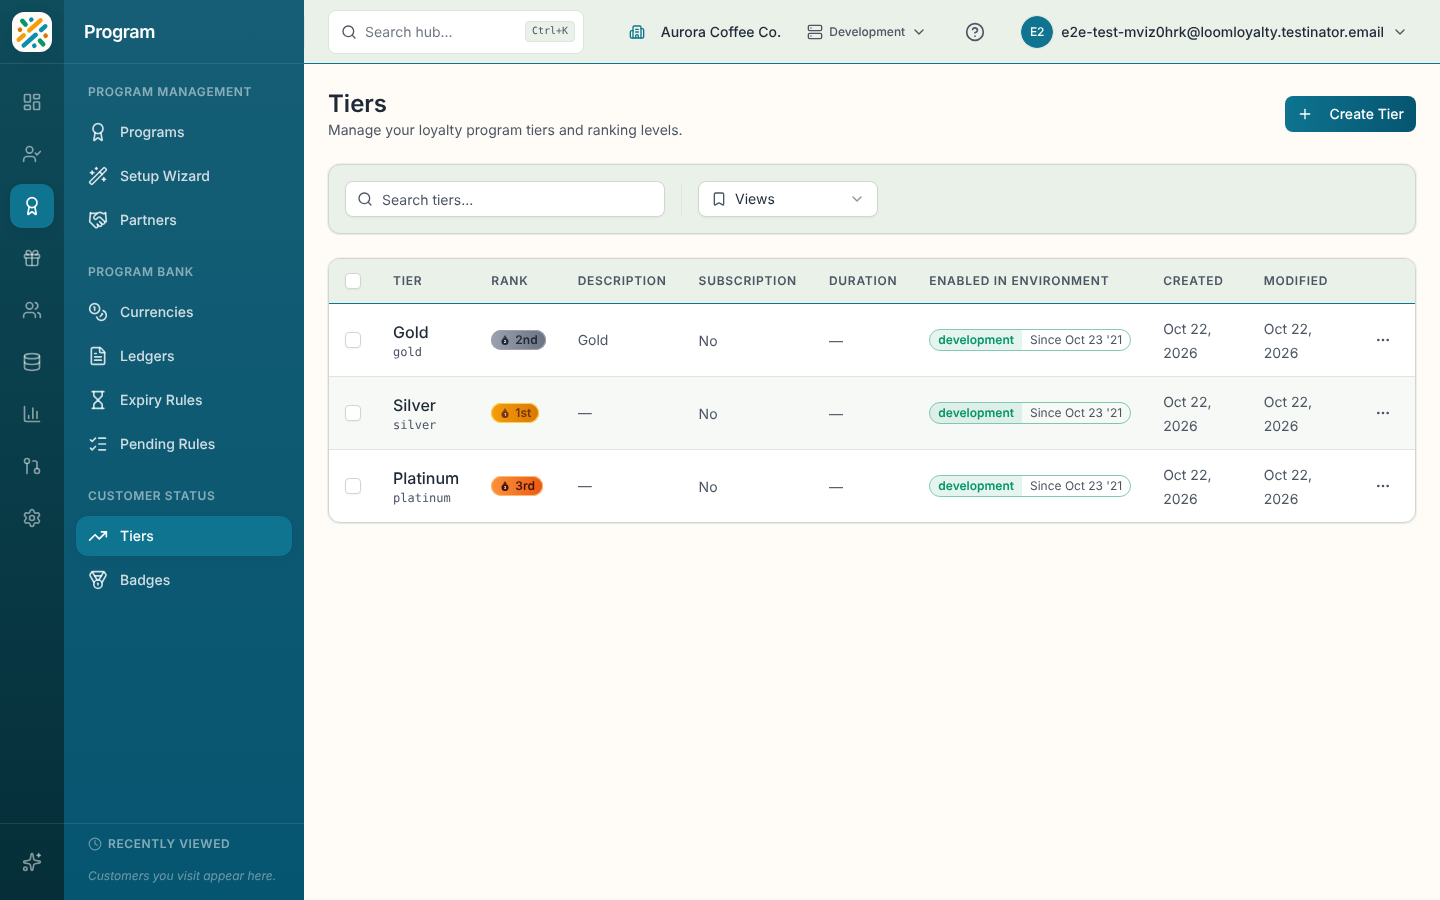Open the settings gear icon in rail
This screenshot has width=1440, height=900.
pos(32,518)
